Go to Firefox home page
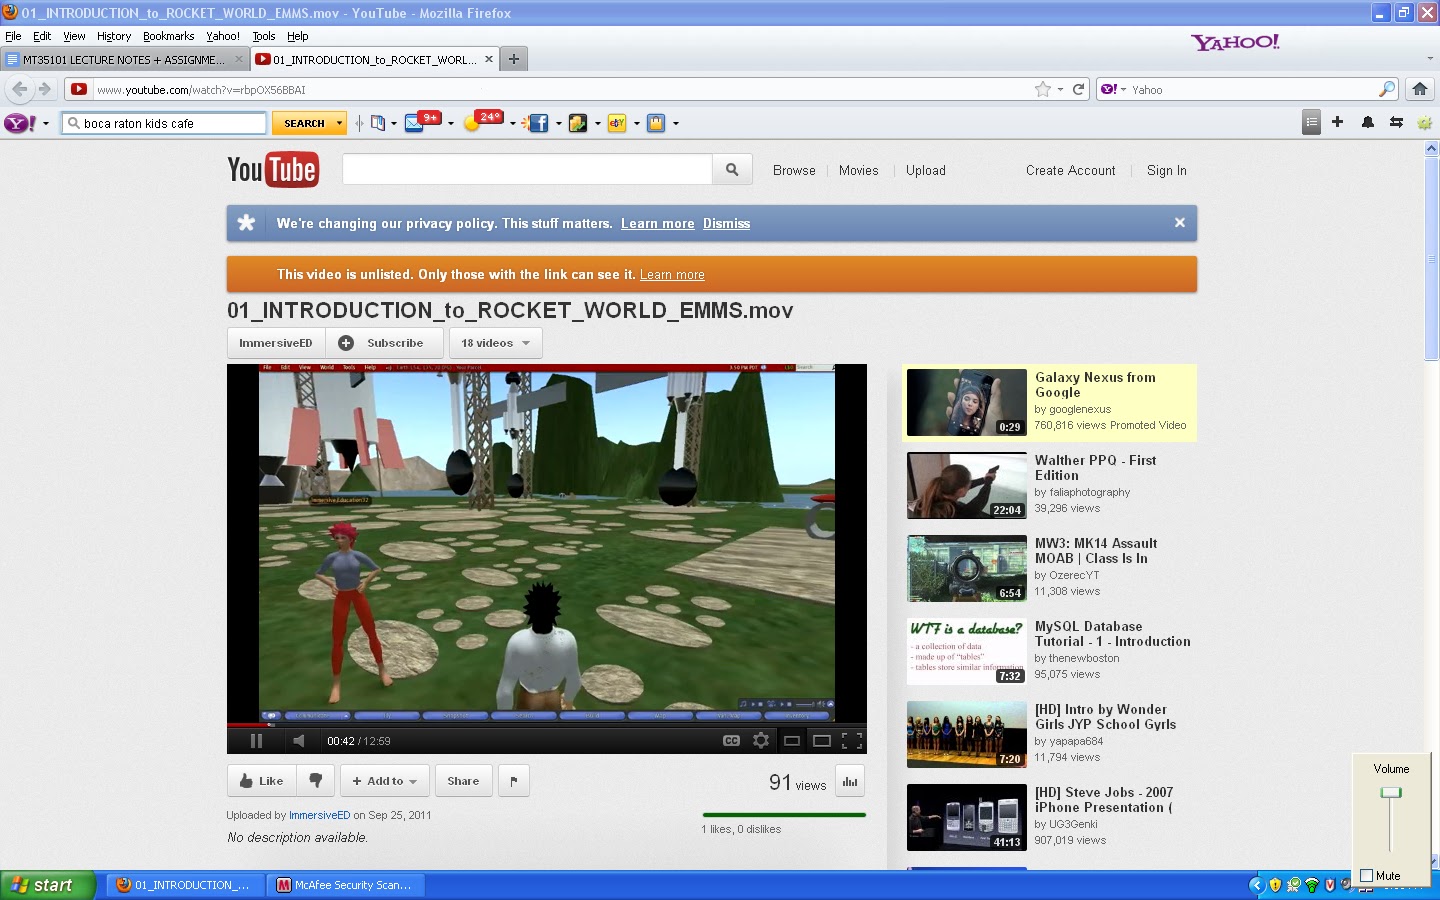Image resolution: width=1440 pixels, height=900 pixels. pyautogui.click(x=1419, y=89)
